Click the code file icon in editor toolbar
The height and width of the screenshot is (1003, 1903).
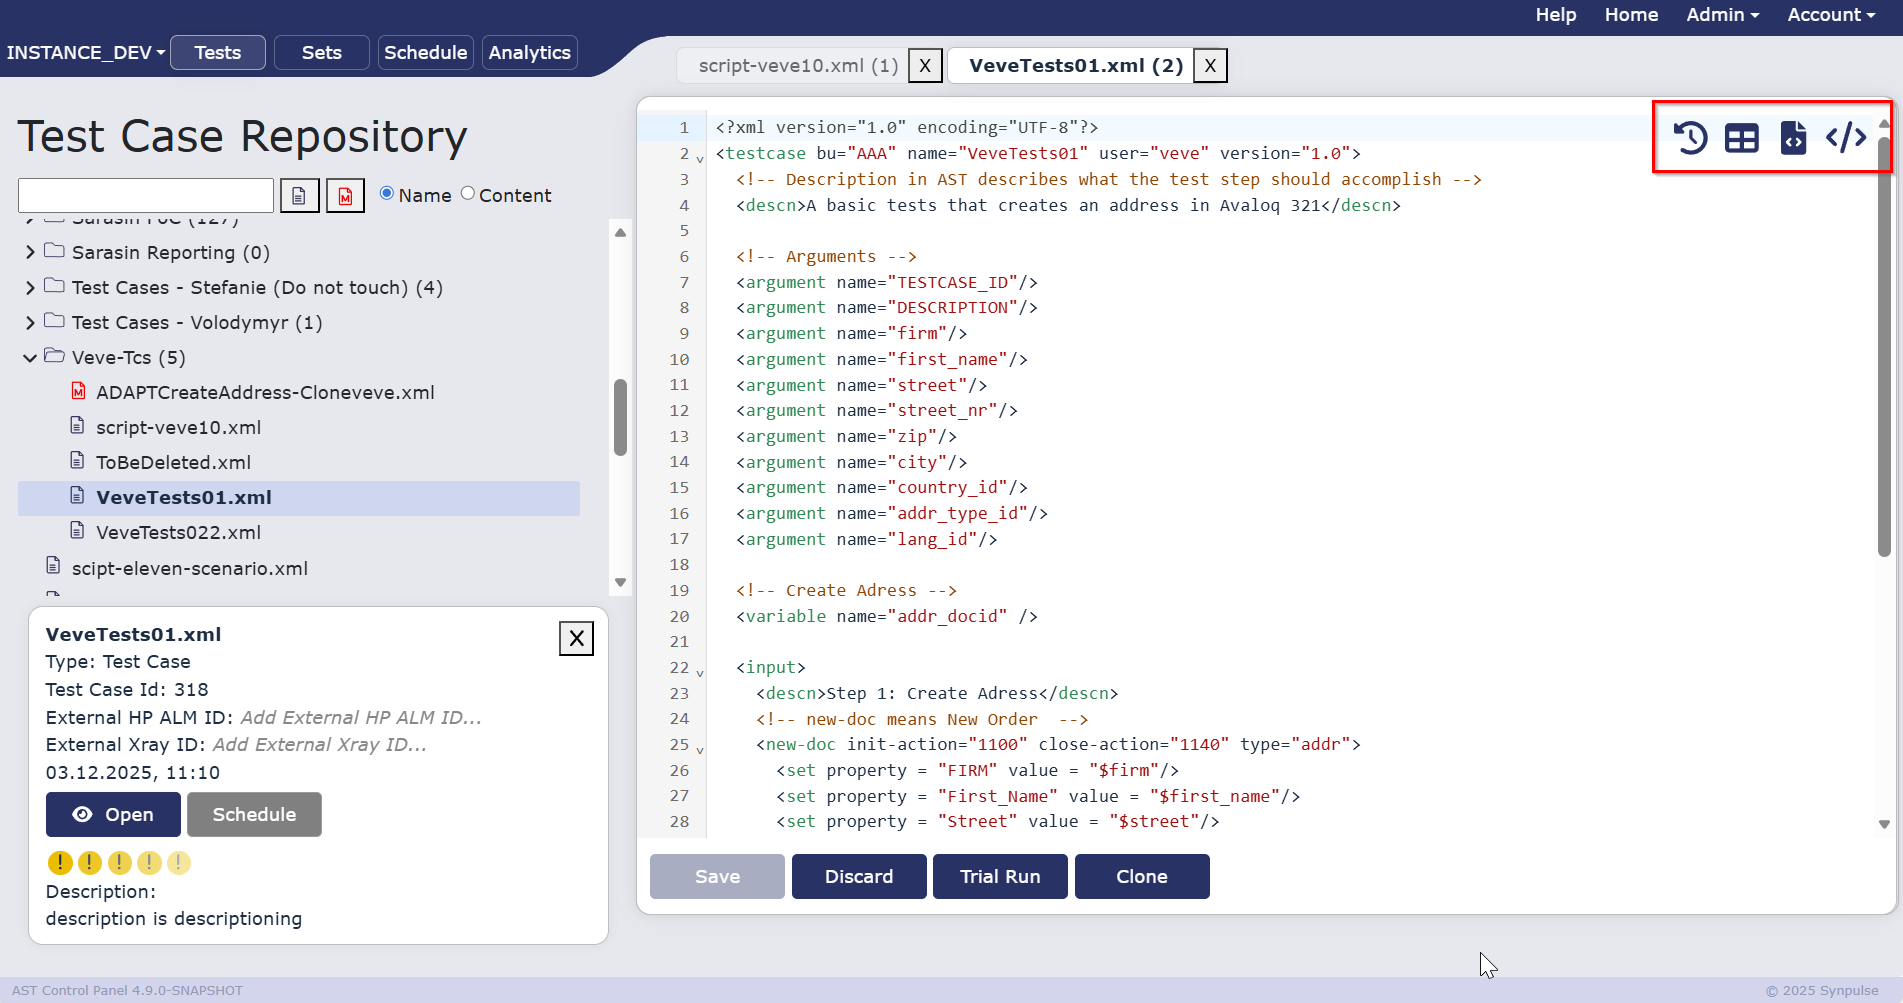(1793, 138)
